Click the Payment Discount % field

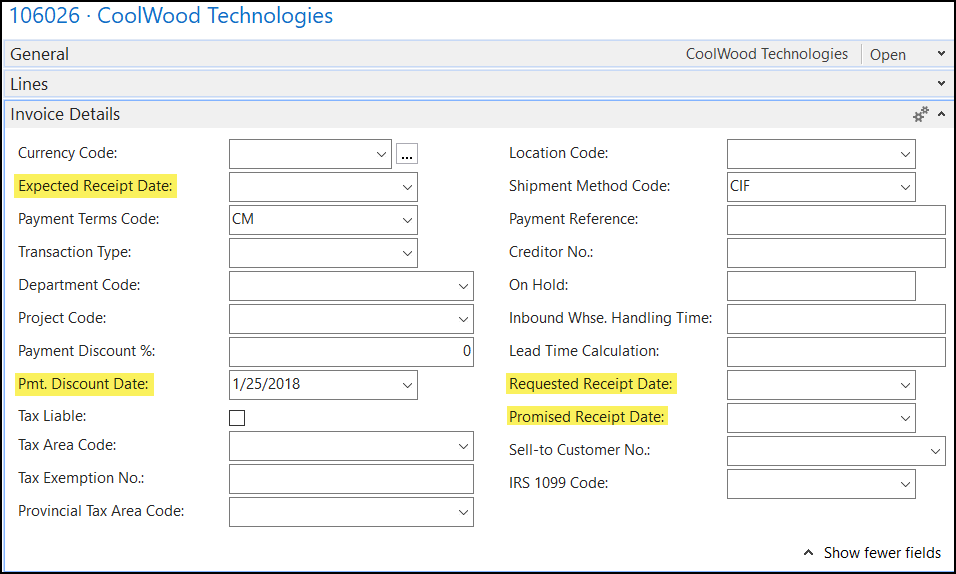pyautogui.click(x=351, y=351)
